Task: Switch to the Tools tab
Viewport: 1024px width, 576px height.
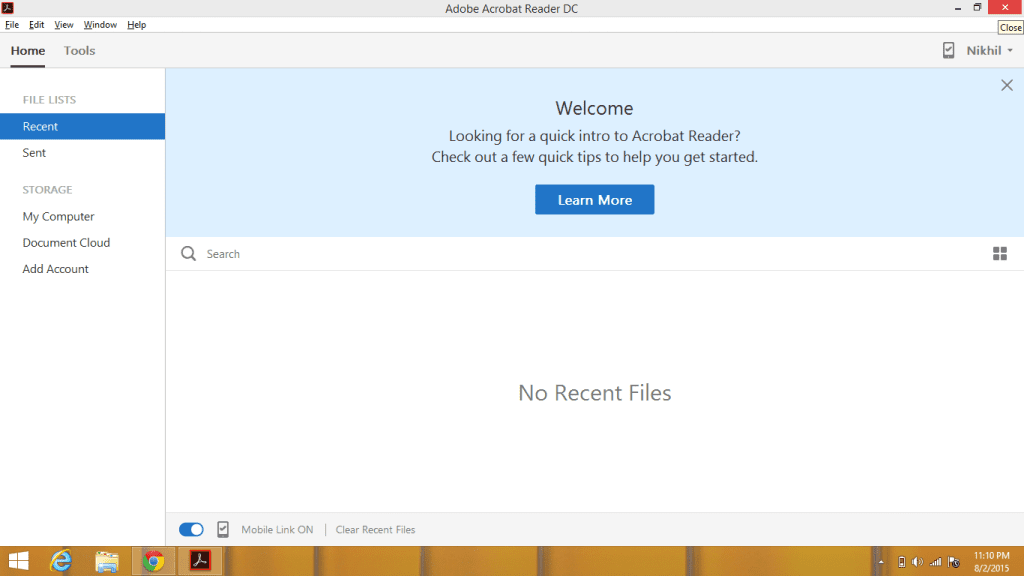Action: (x=79, y=50)
